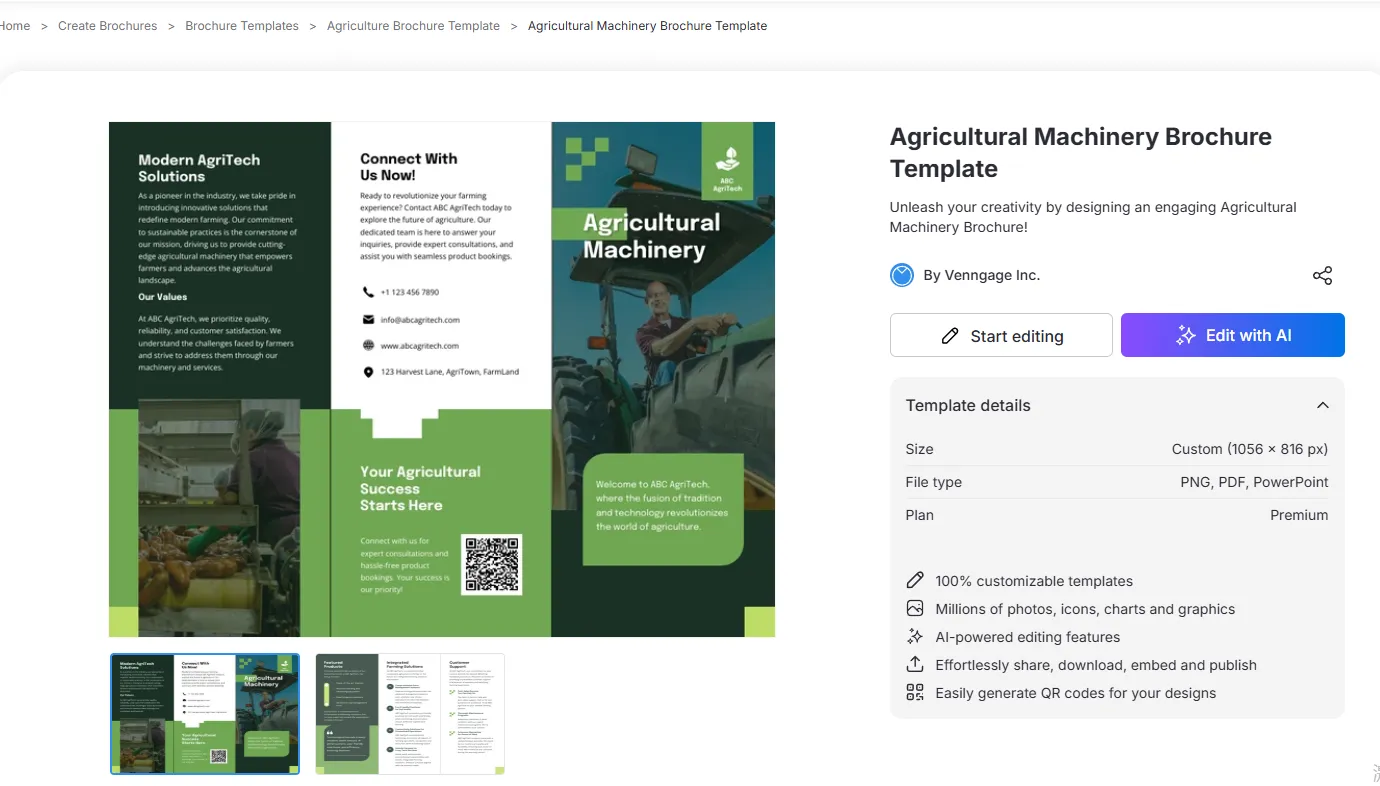Viewport: 1380px width, 786px height.
Task: Select the second brochure page thumbnail
Action: (x=410, y=714)
